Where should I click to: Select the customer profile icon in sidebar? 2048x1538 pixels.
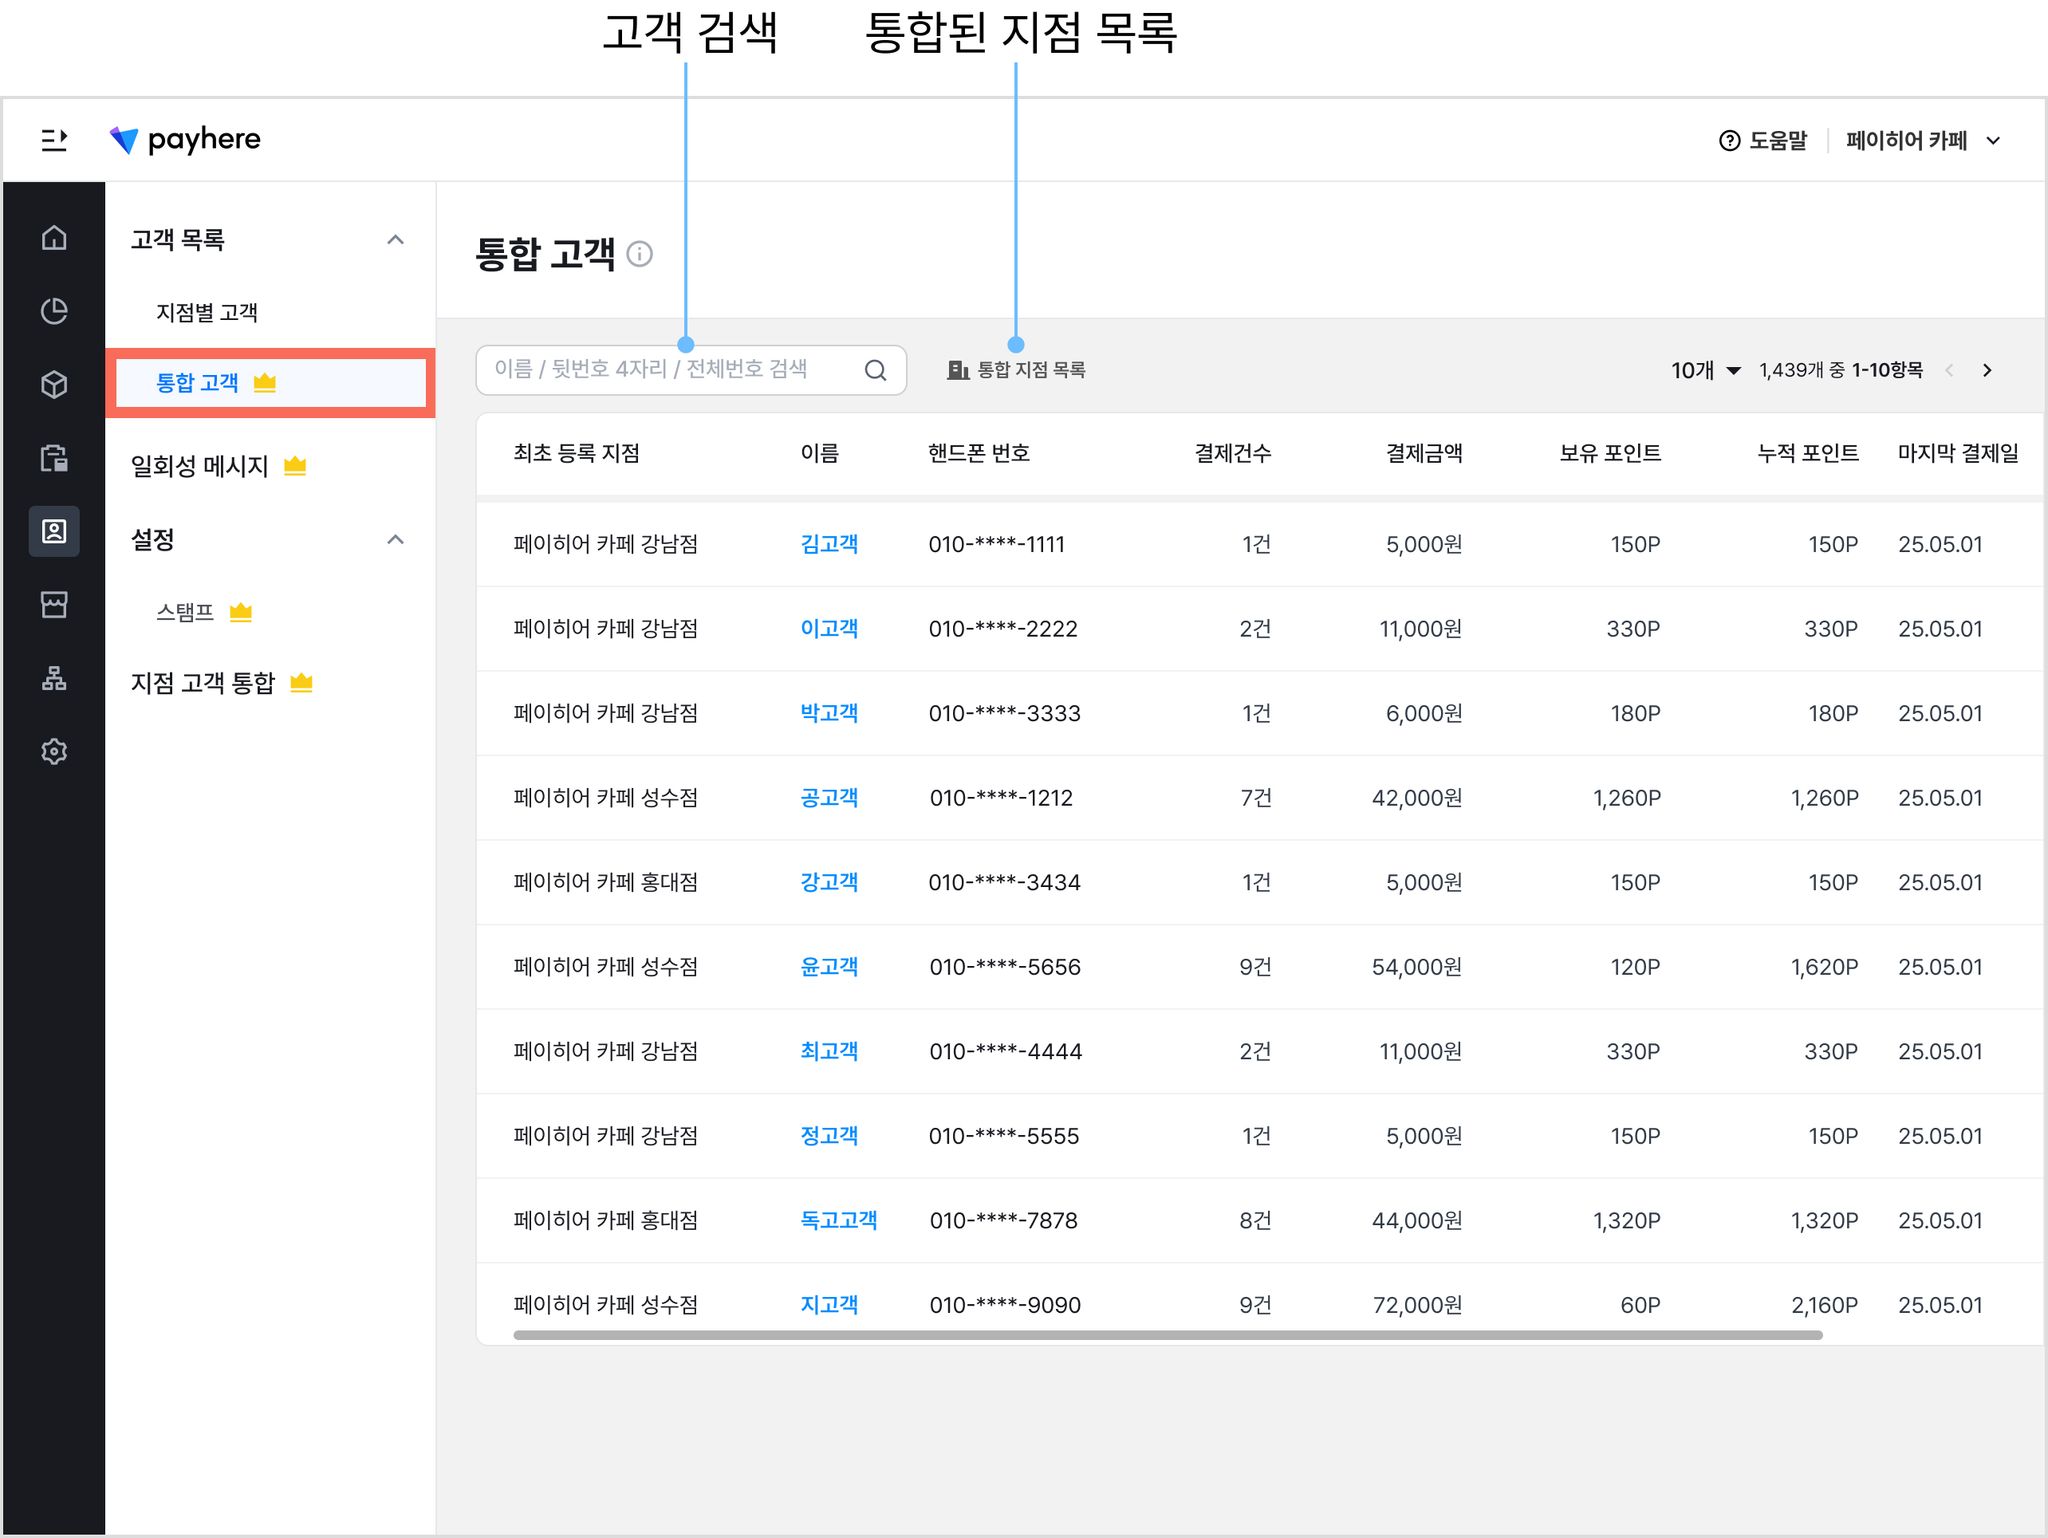click(54, 531)
